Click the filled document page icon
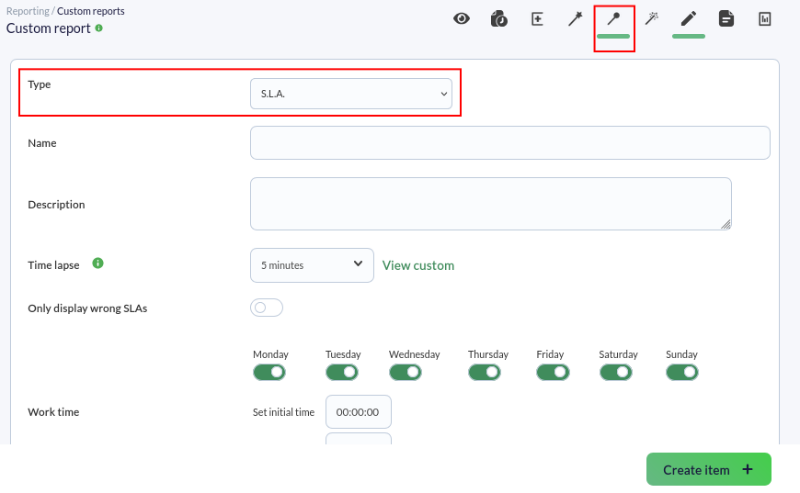800x493 pixels. pos(726,19)
